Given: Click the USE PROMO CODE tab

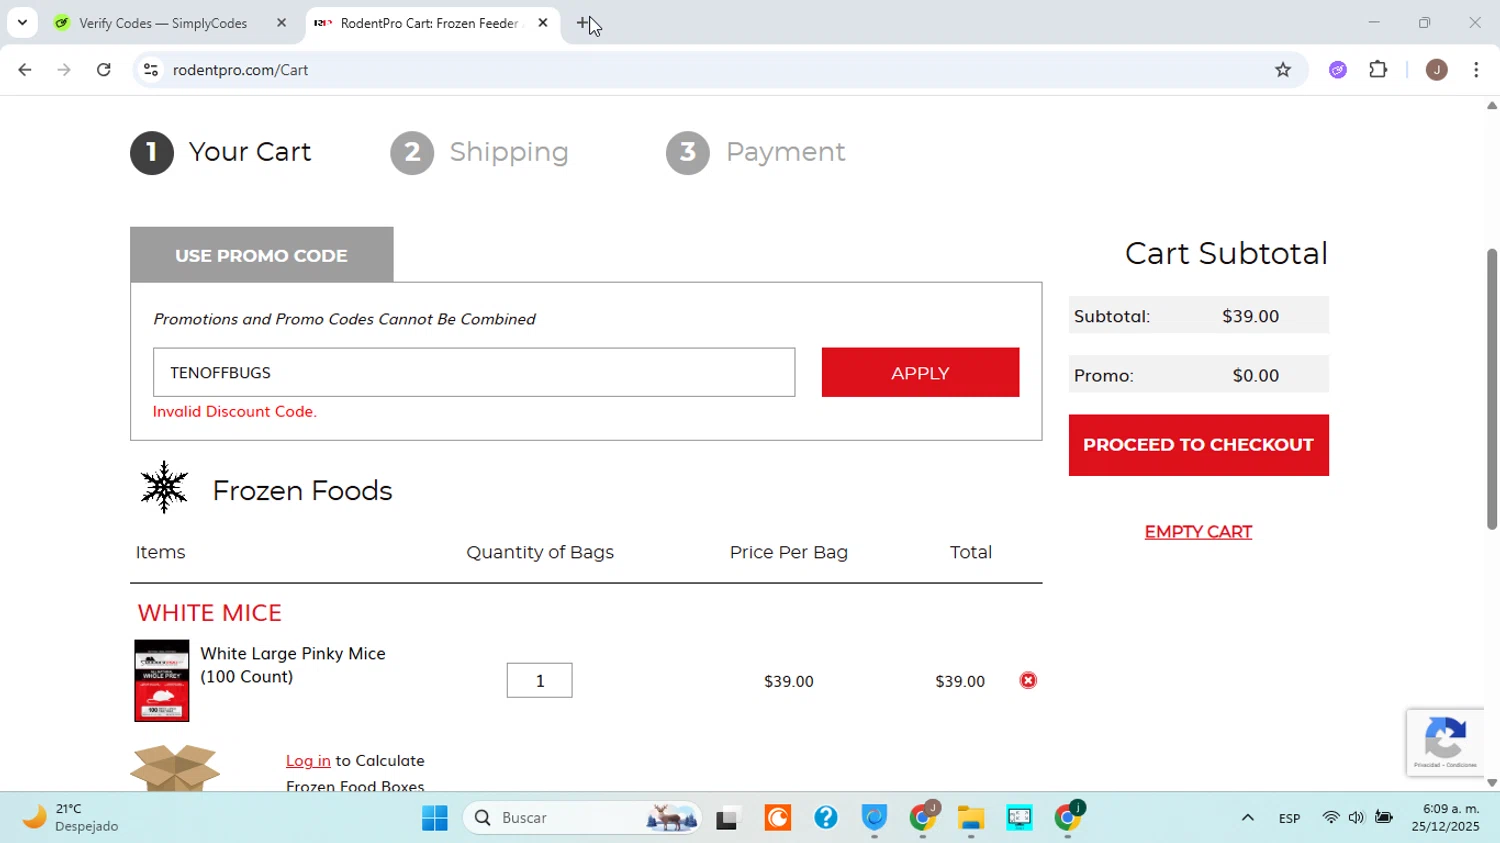Looking at the screenshot, I should click(262, 255).
